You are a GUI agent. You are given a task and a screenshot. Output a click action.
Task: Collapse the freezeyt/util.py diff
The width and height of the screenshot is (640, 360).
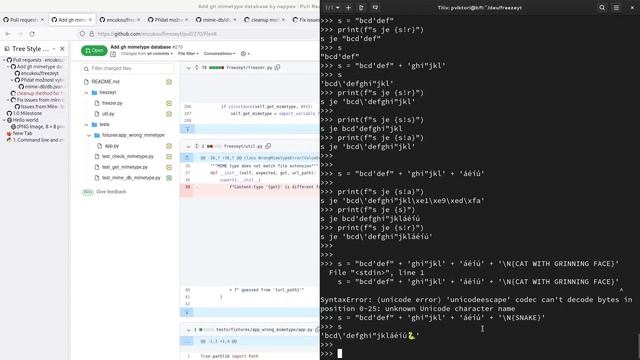189,146
